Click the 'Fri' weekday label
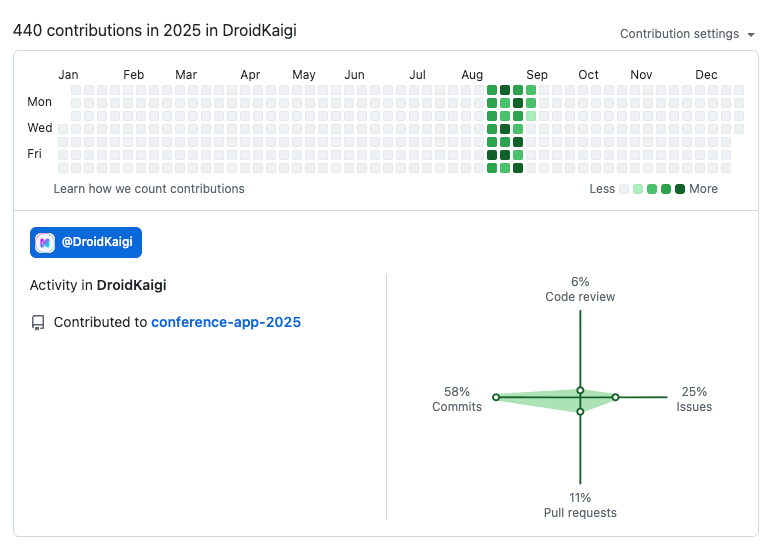This screenshot has height=556, width=780. pyautogui.click(x=34, y=154)
